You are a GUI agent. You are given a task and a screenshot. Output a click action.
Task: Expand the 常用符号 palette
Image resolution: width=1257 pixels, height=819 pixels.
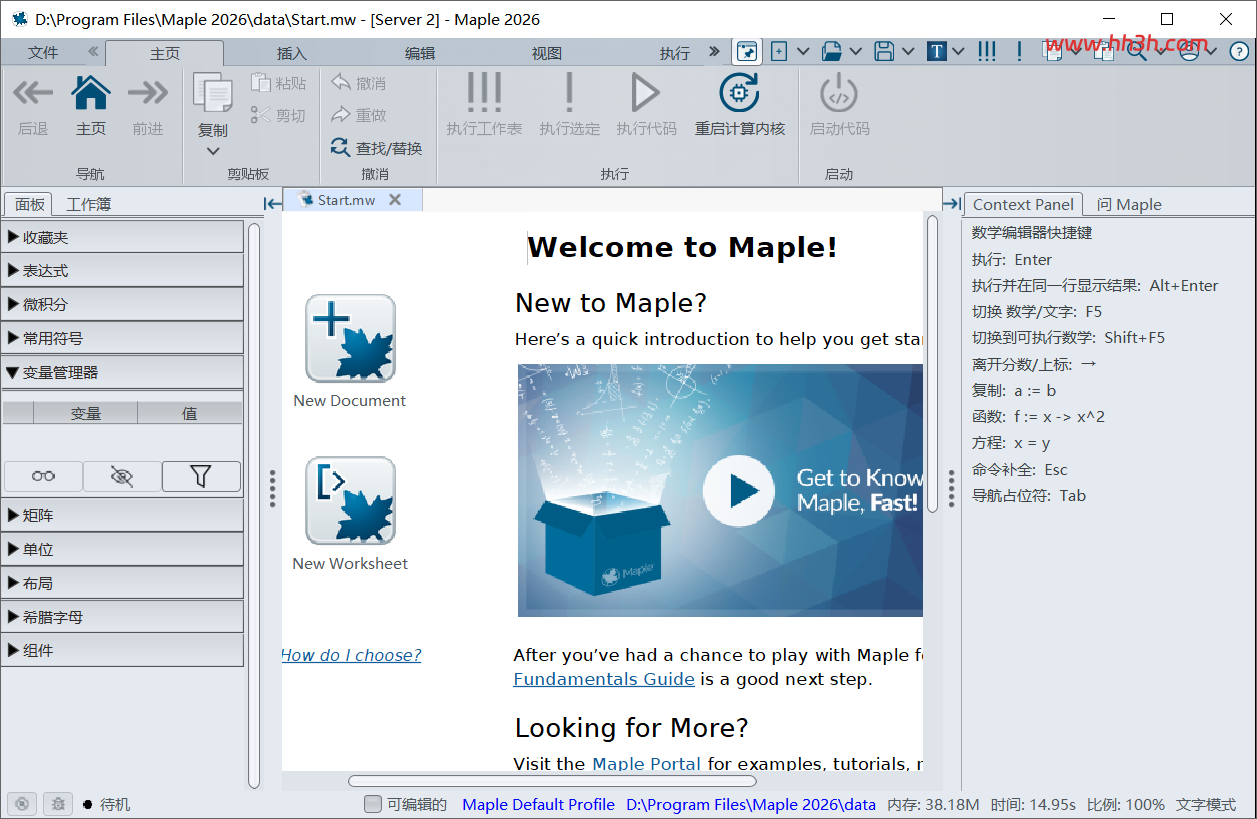click(x=122, y=338)
